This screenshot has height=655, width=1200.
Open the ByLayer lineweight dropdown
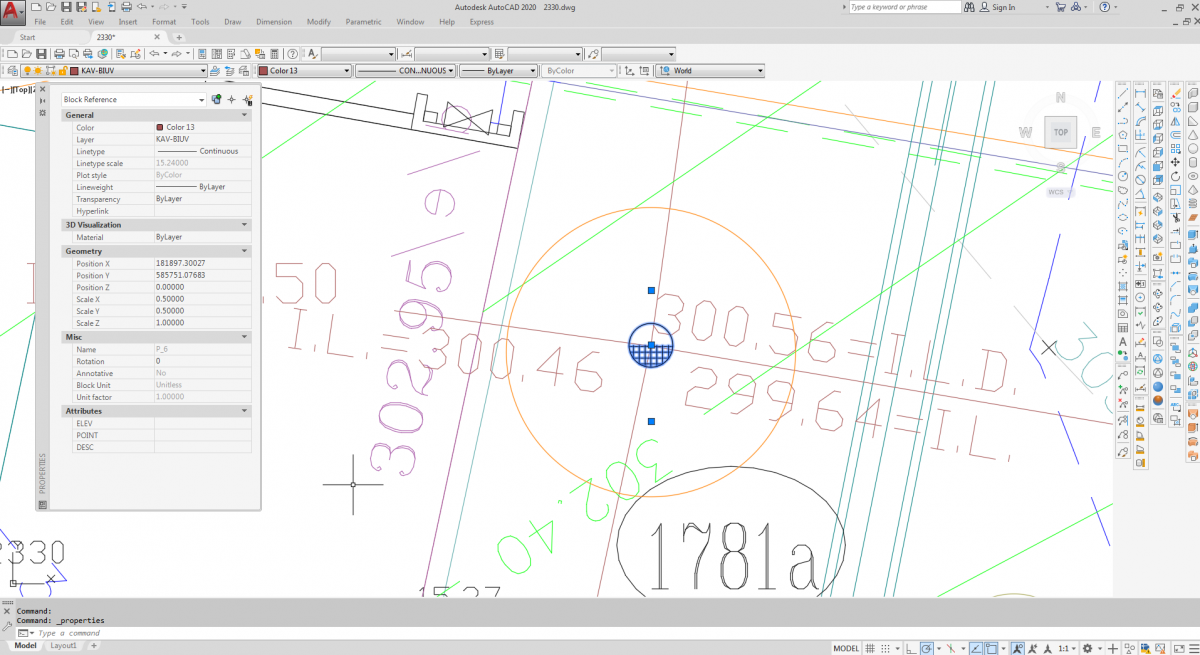tap(531, 71)
